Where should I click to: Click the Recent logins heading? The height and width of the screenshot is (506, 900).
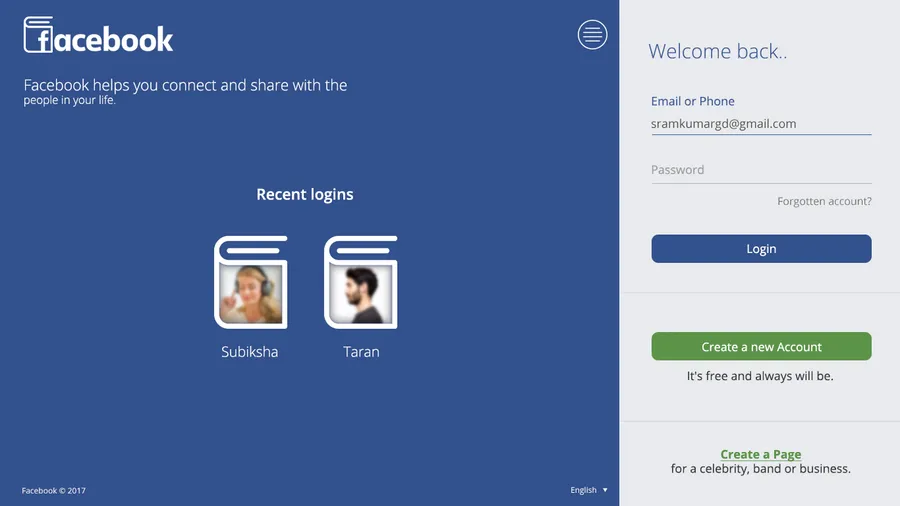coord(305,194)
